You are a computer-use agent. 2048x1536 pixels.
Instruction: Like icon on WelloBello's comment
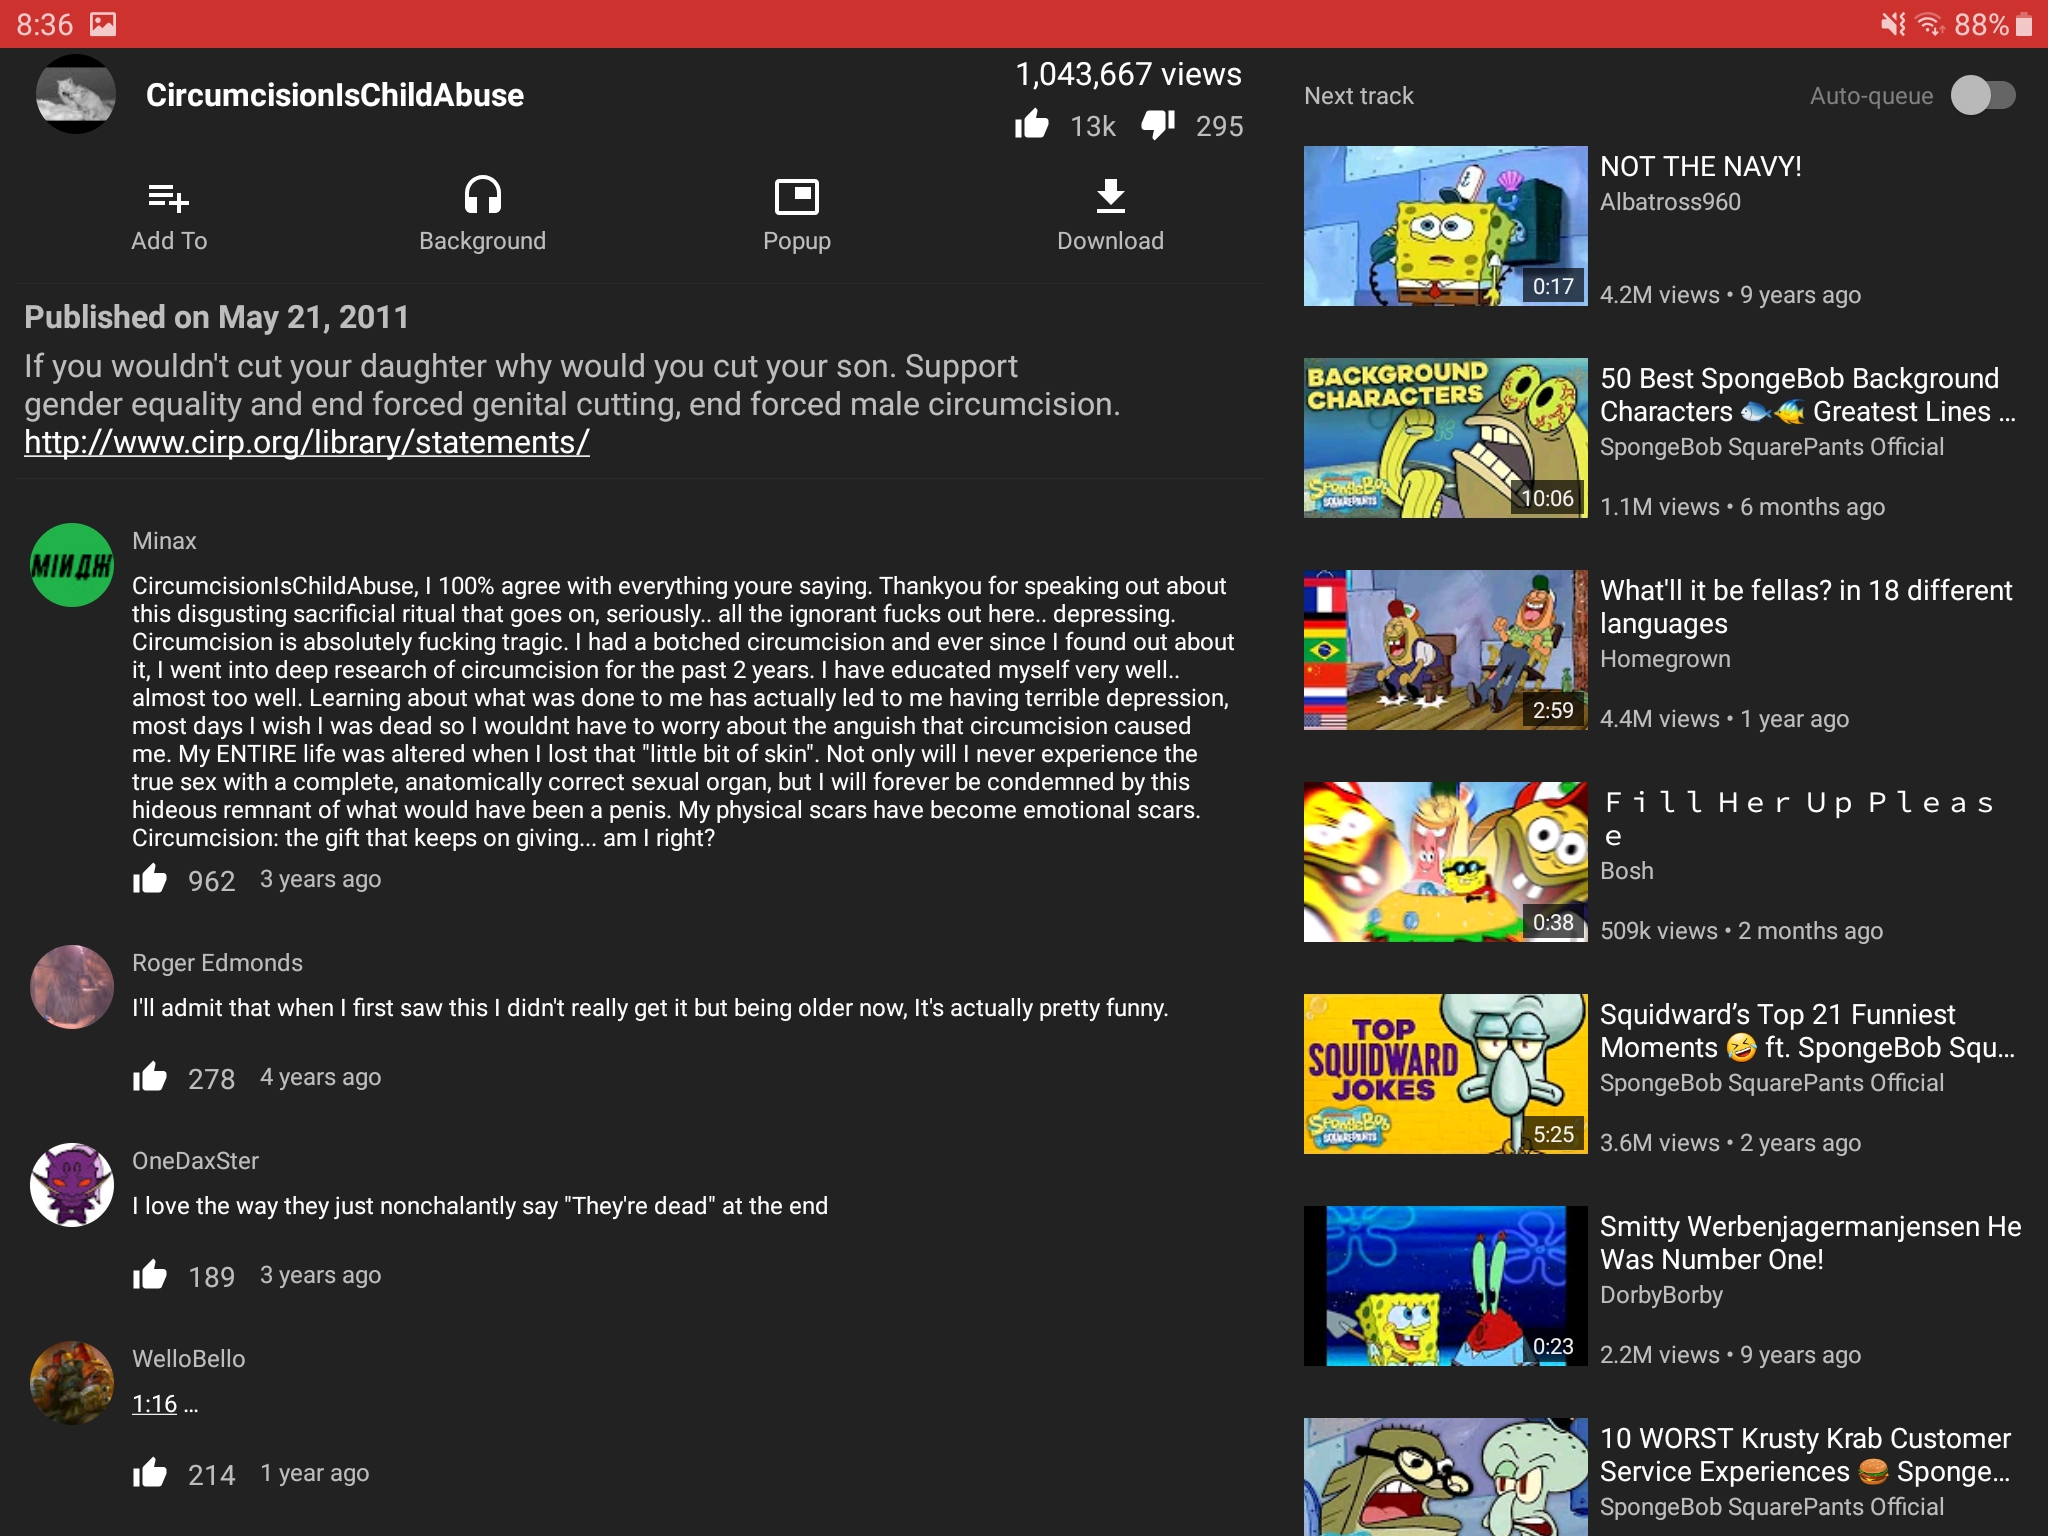coord(150,1473)
